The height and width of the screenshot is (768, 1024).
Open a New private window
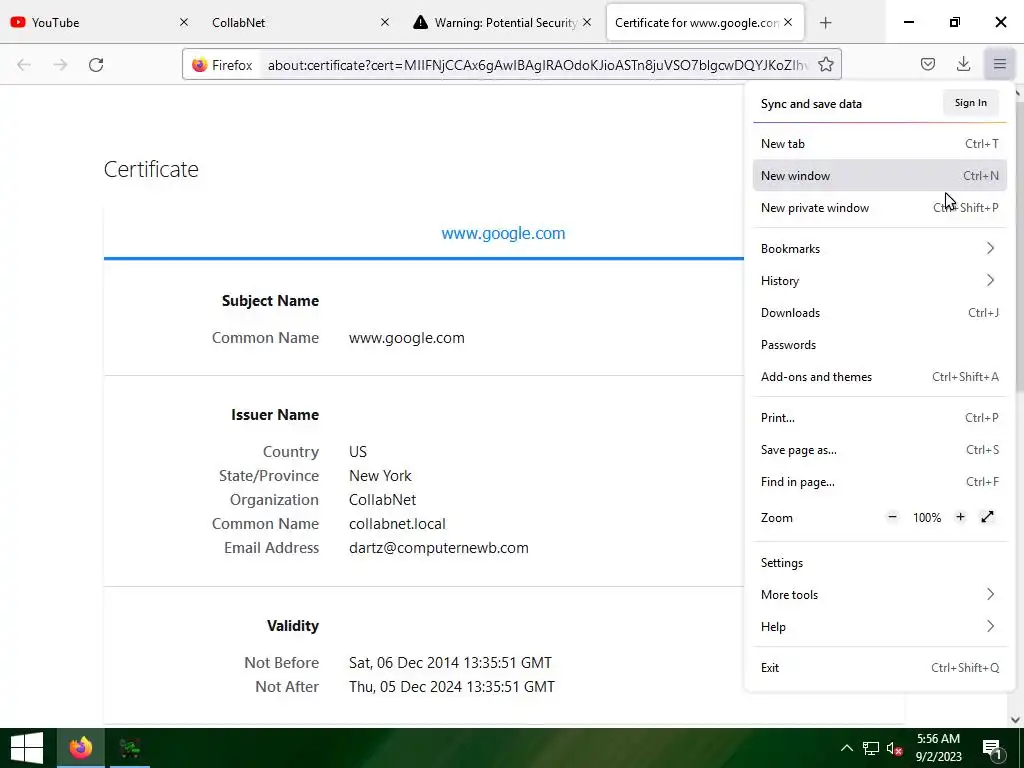(880, 208)
